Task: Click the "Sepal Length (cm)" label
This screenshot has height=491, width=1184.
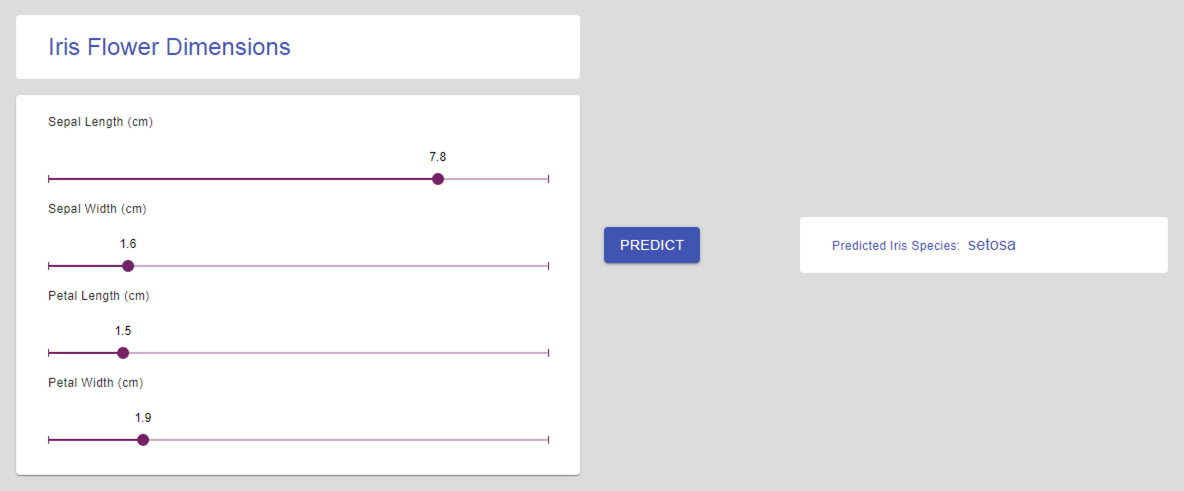Action: point(100,122)
